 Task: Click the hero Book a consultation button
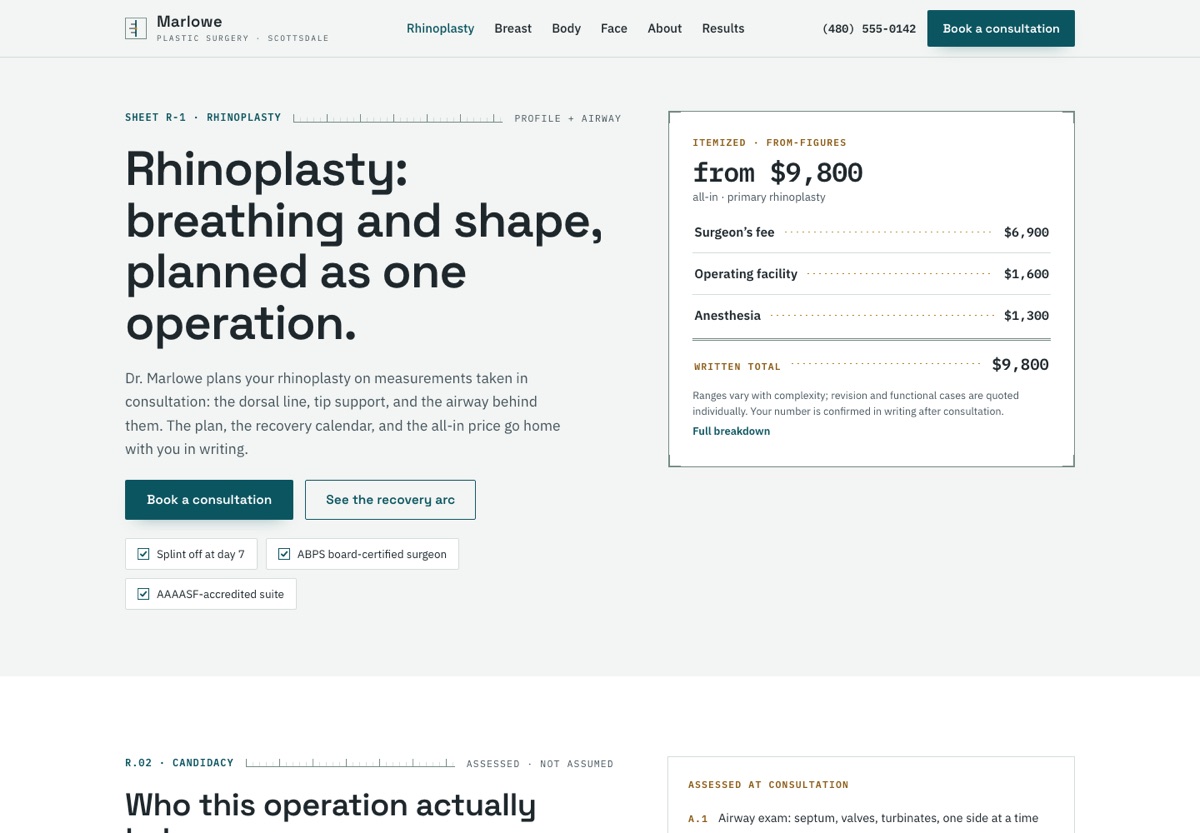[209, 500]
